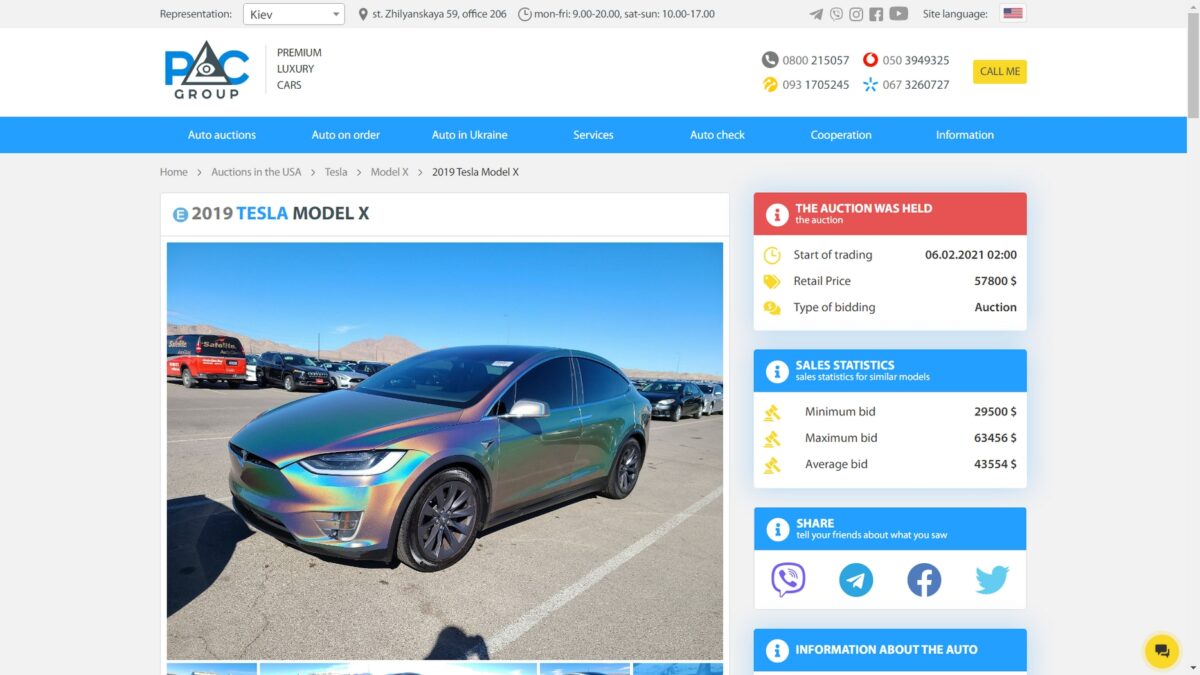Change site language via US flag
Screen dimensions: 1200x675
pyautogui.click(x=1013, y=14)
